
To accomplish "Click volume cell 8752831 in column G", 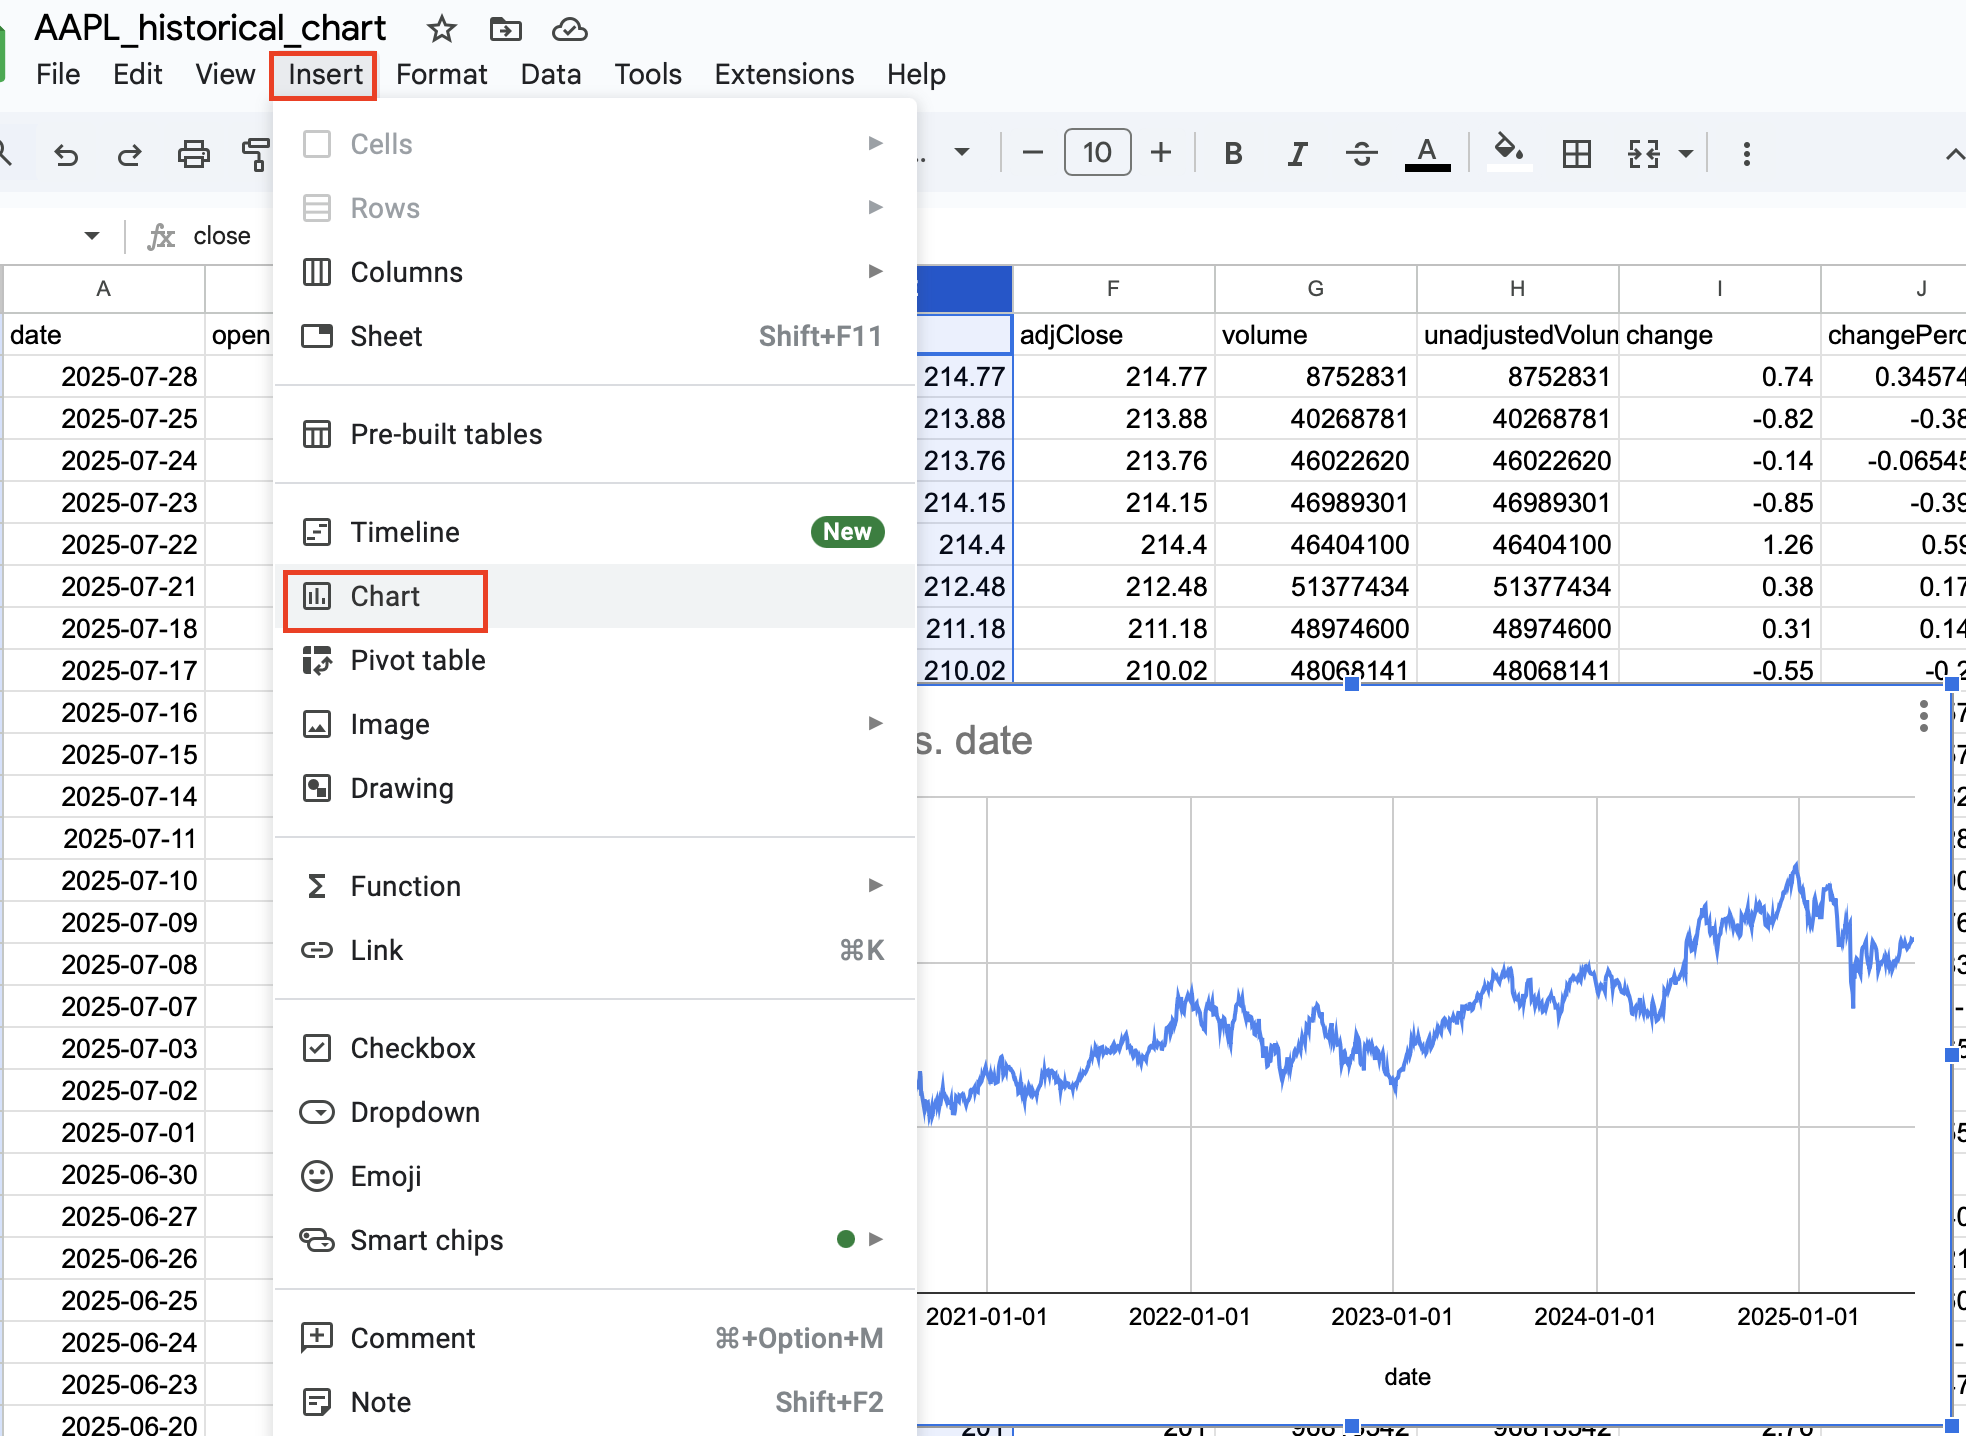I will click(1315, 377).
